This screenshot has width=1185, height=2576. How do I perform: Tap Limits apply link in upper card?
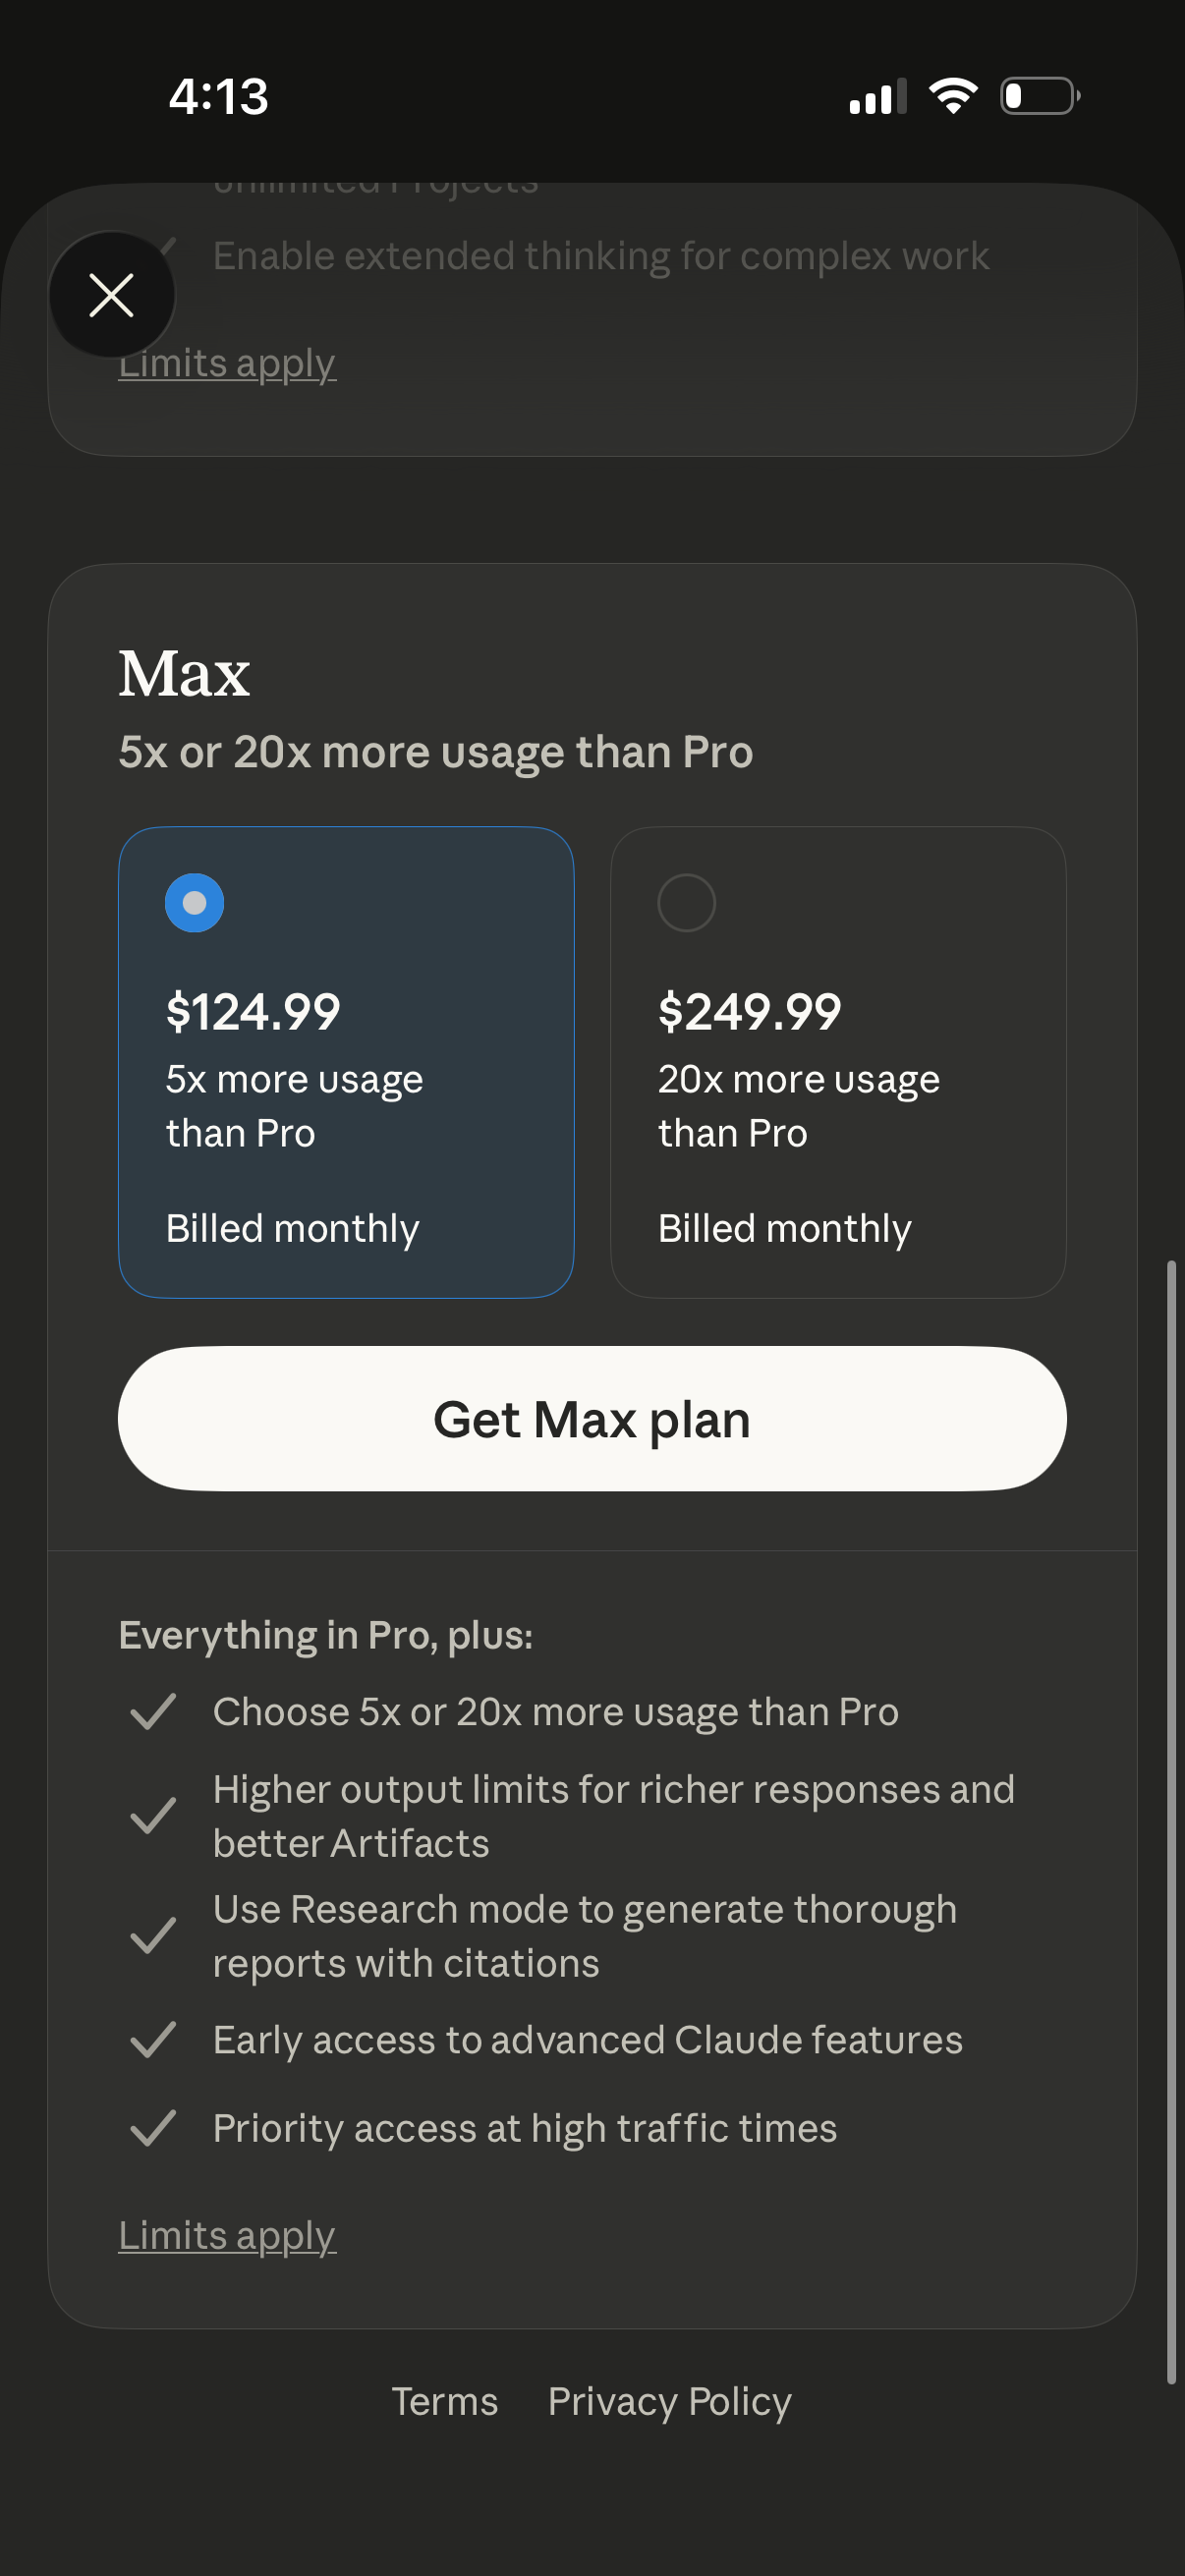click(227, 364)
